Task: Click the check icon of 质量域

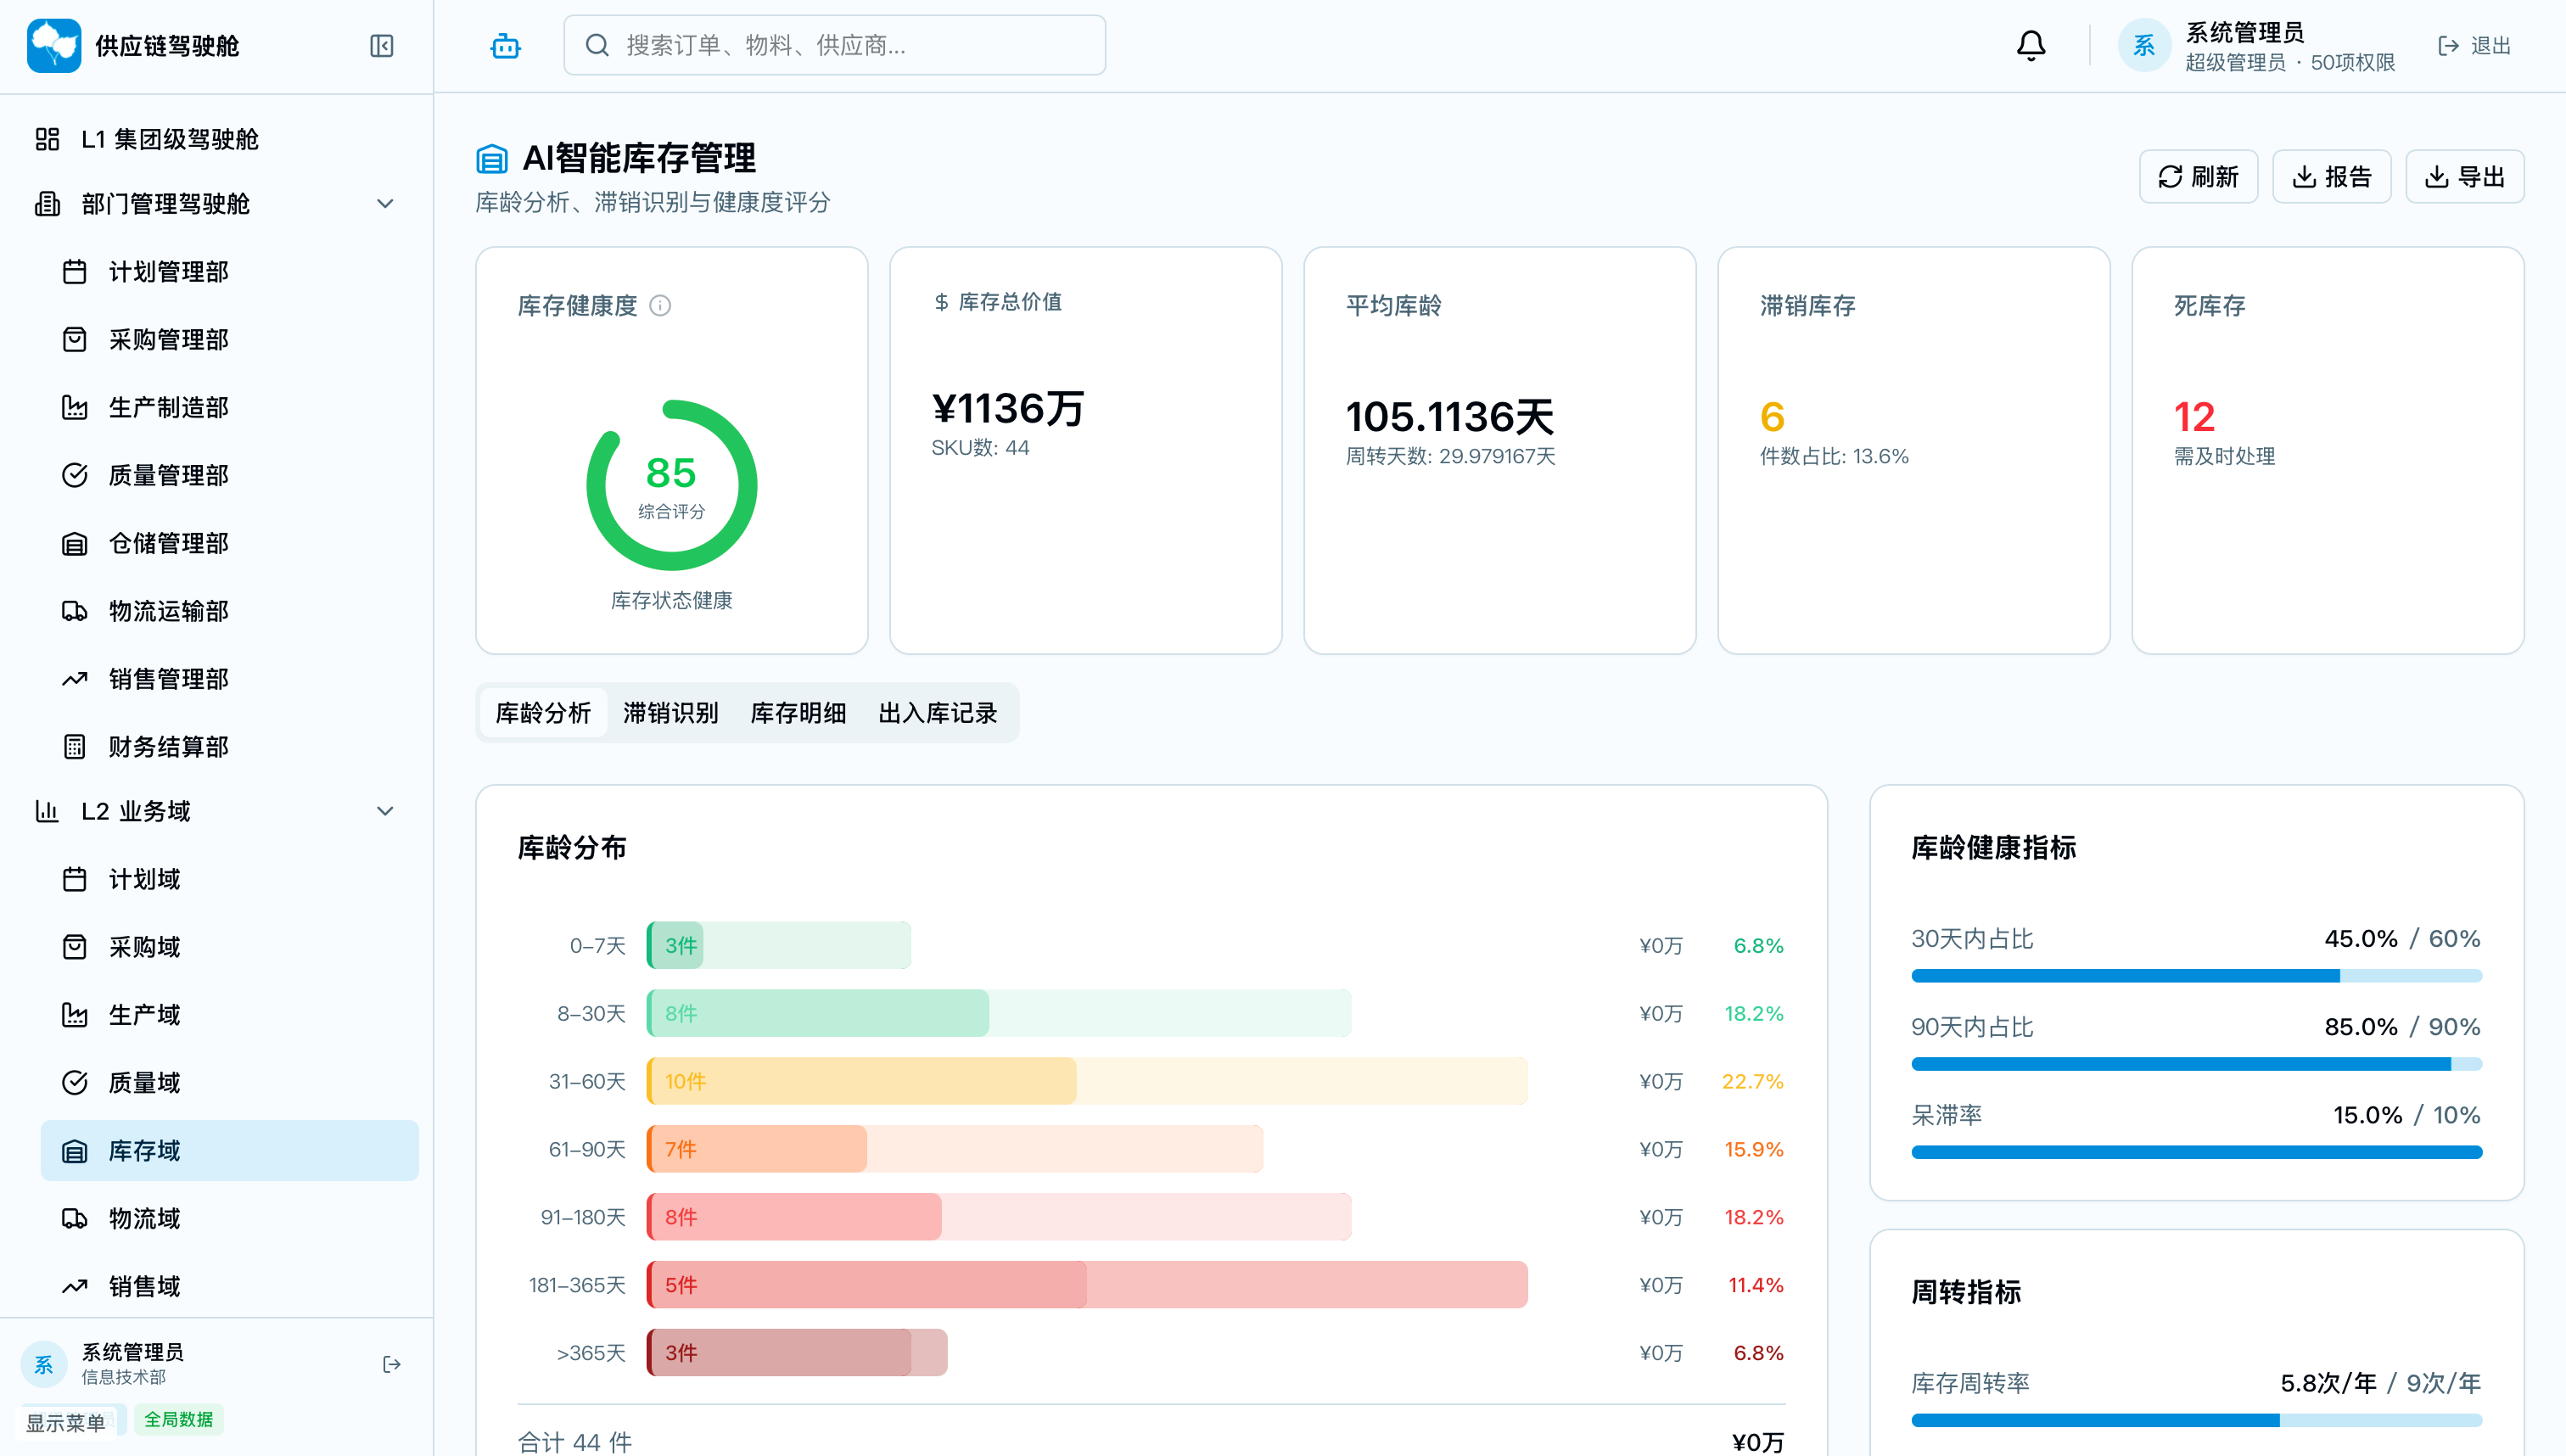Action: (75, 1083)
